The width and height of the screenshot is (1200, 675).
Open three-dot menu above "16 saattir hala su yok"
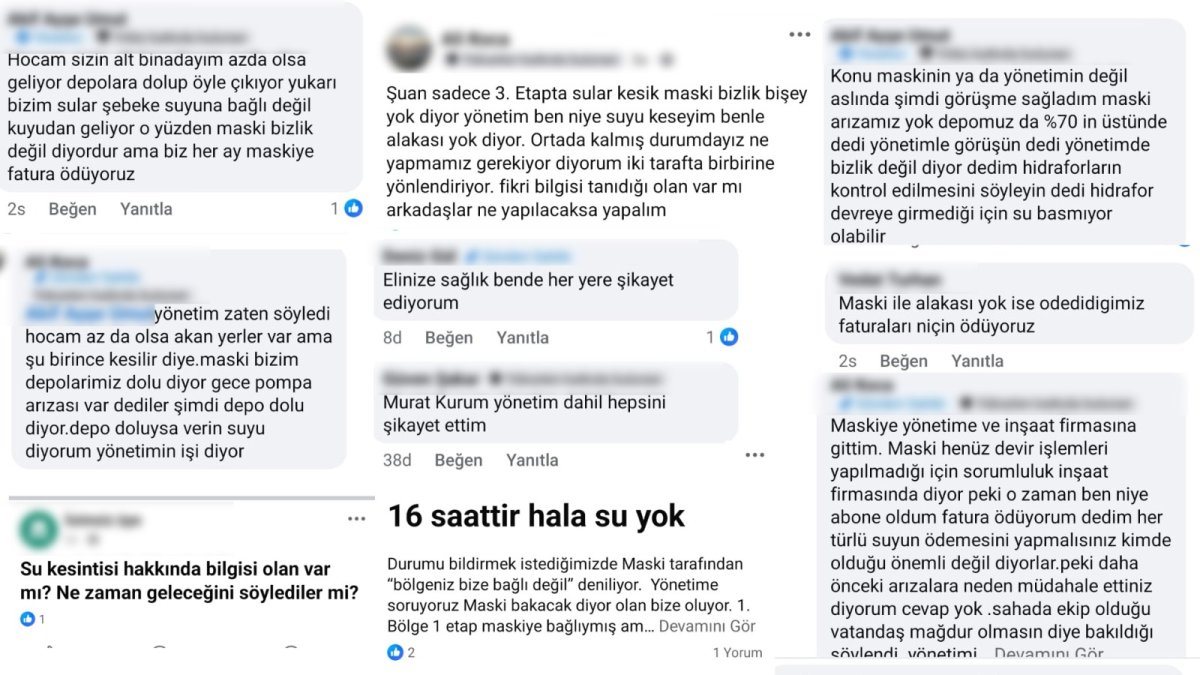coord(754,455)
